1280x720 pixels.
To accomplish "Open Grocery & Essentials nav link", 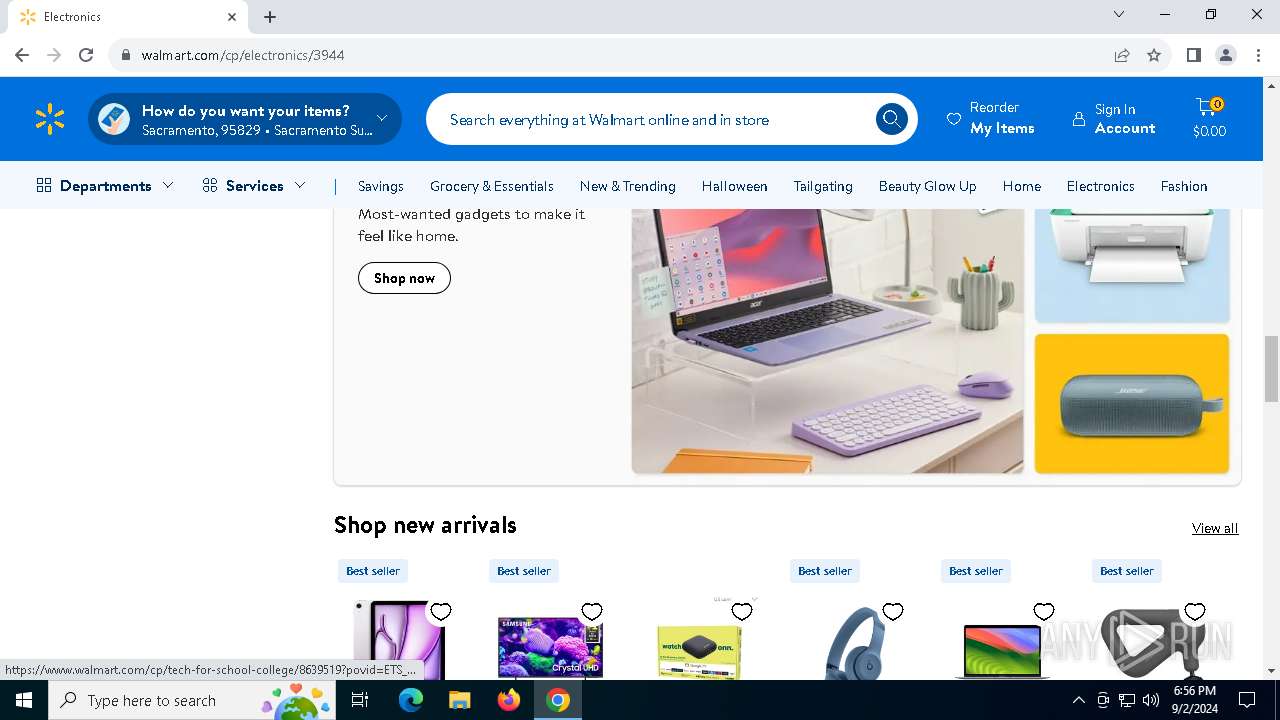I will (492, 186).
